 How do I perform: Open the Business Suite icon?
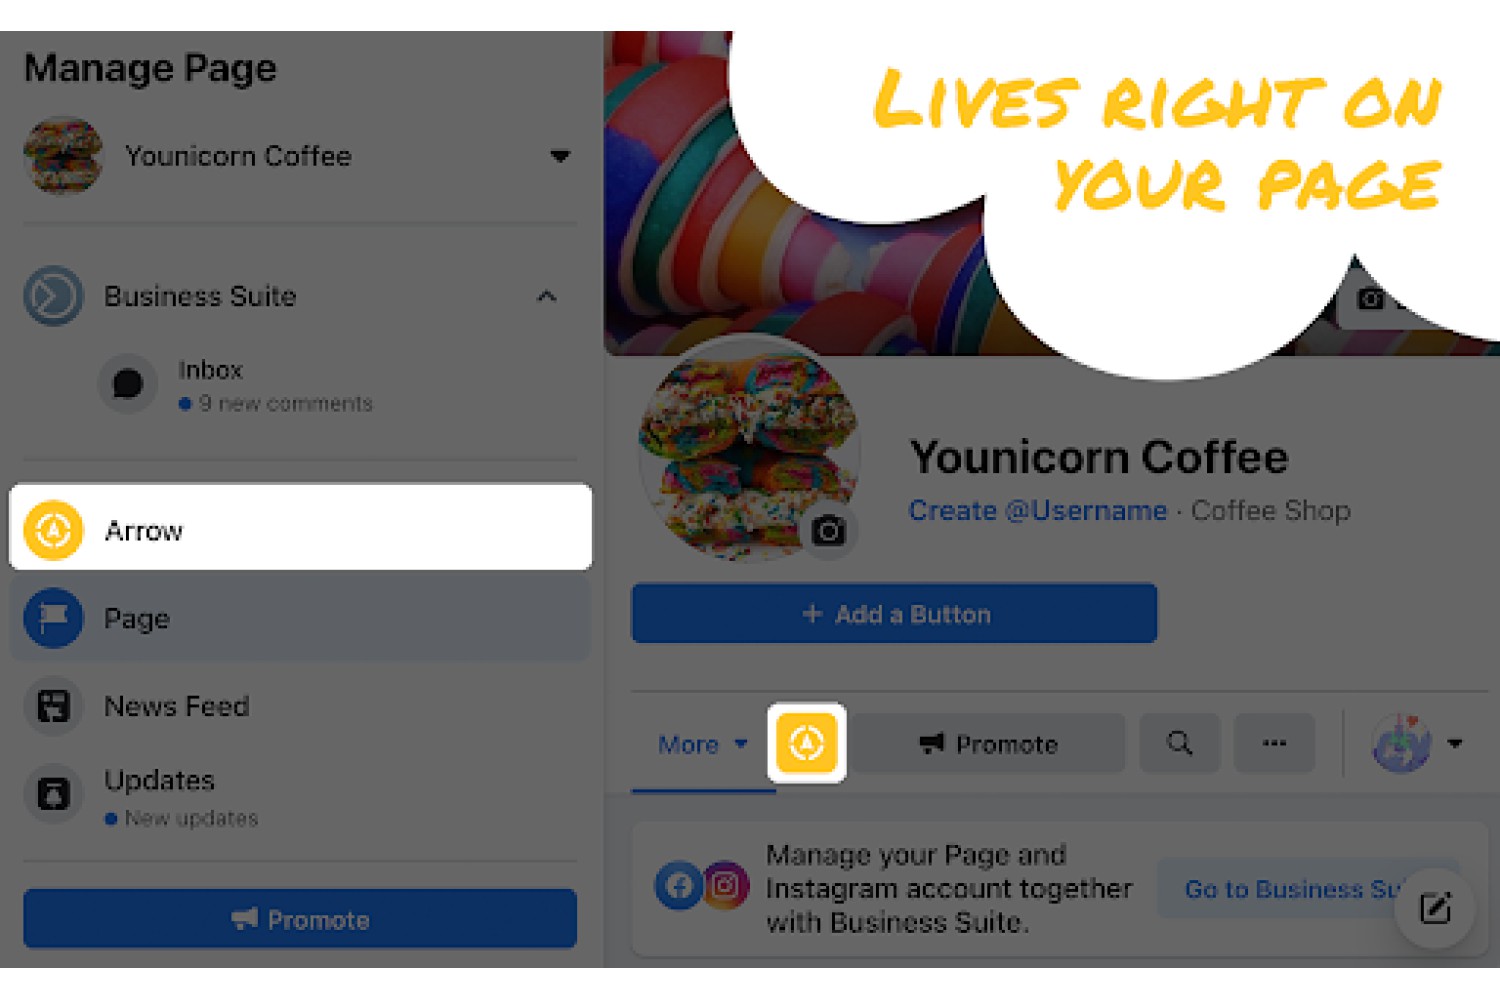53,296
